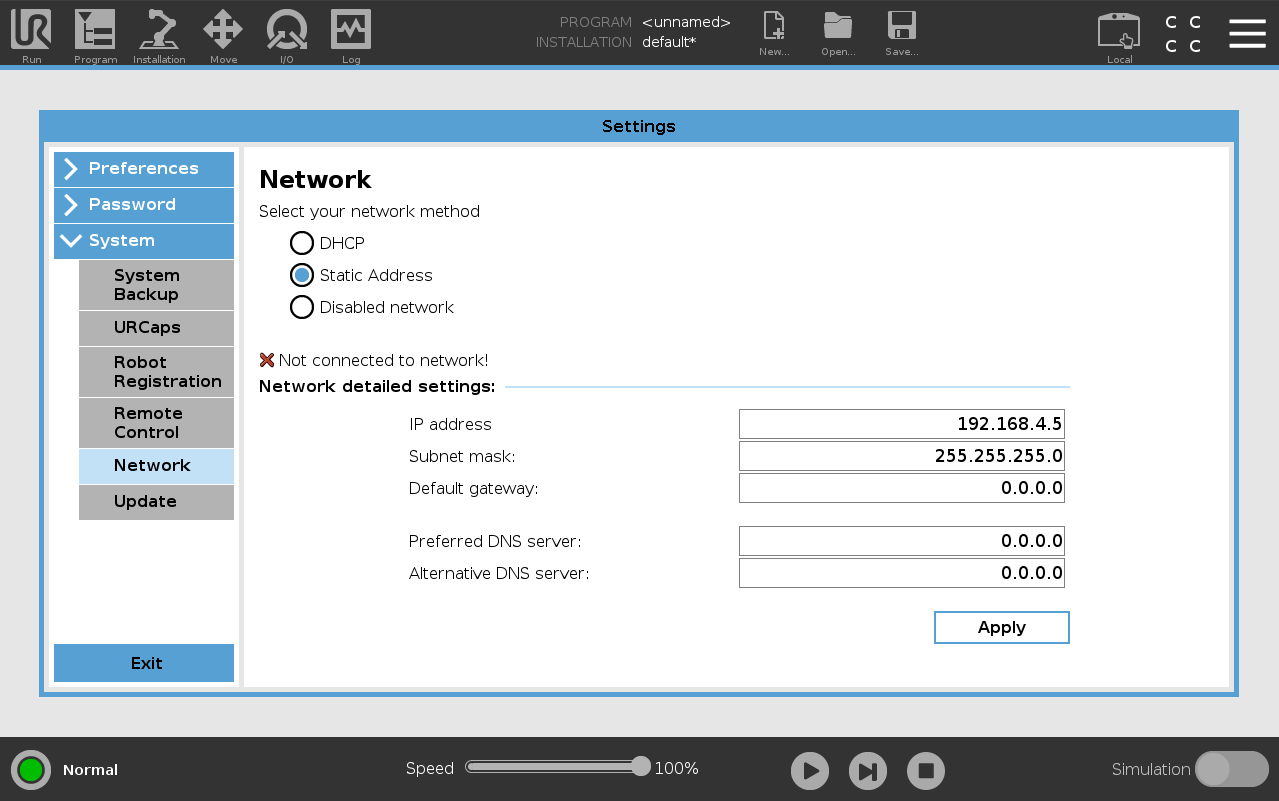1279x801 pixels.
Task: Switch to Remote Control settings
Action: click(156, 423)
